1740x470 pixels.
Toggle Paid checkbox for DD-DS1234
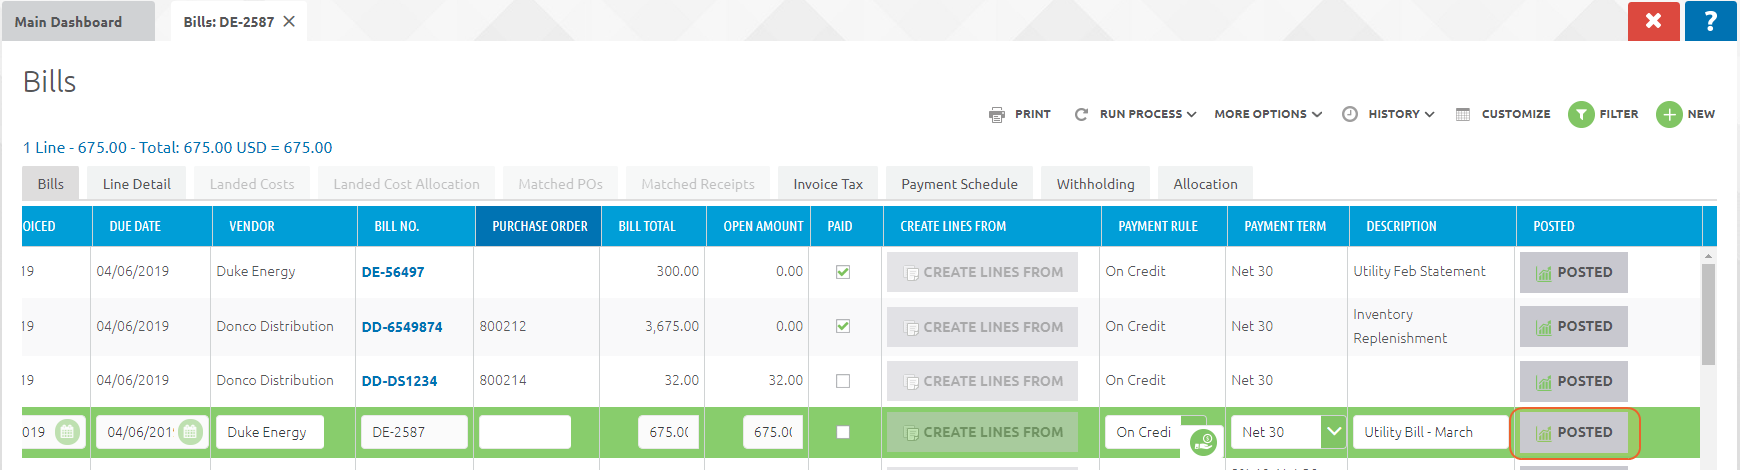(843, 381)
